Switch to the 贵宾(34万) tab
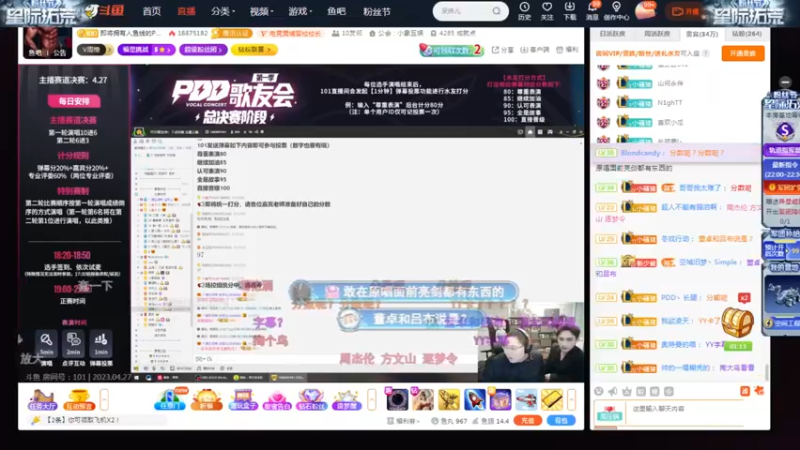The height and width of the screenshot is (450, 800). (702, 34)
